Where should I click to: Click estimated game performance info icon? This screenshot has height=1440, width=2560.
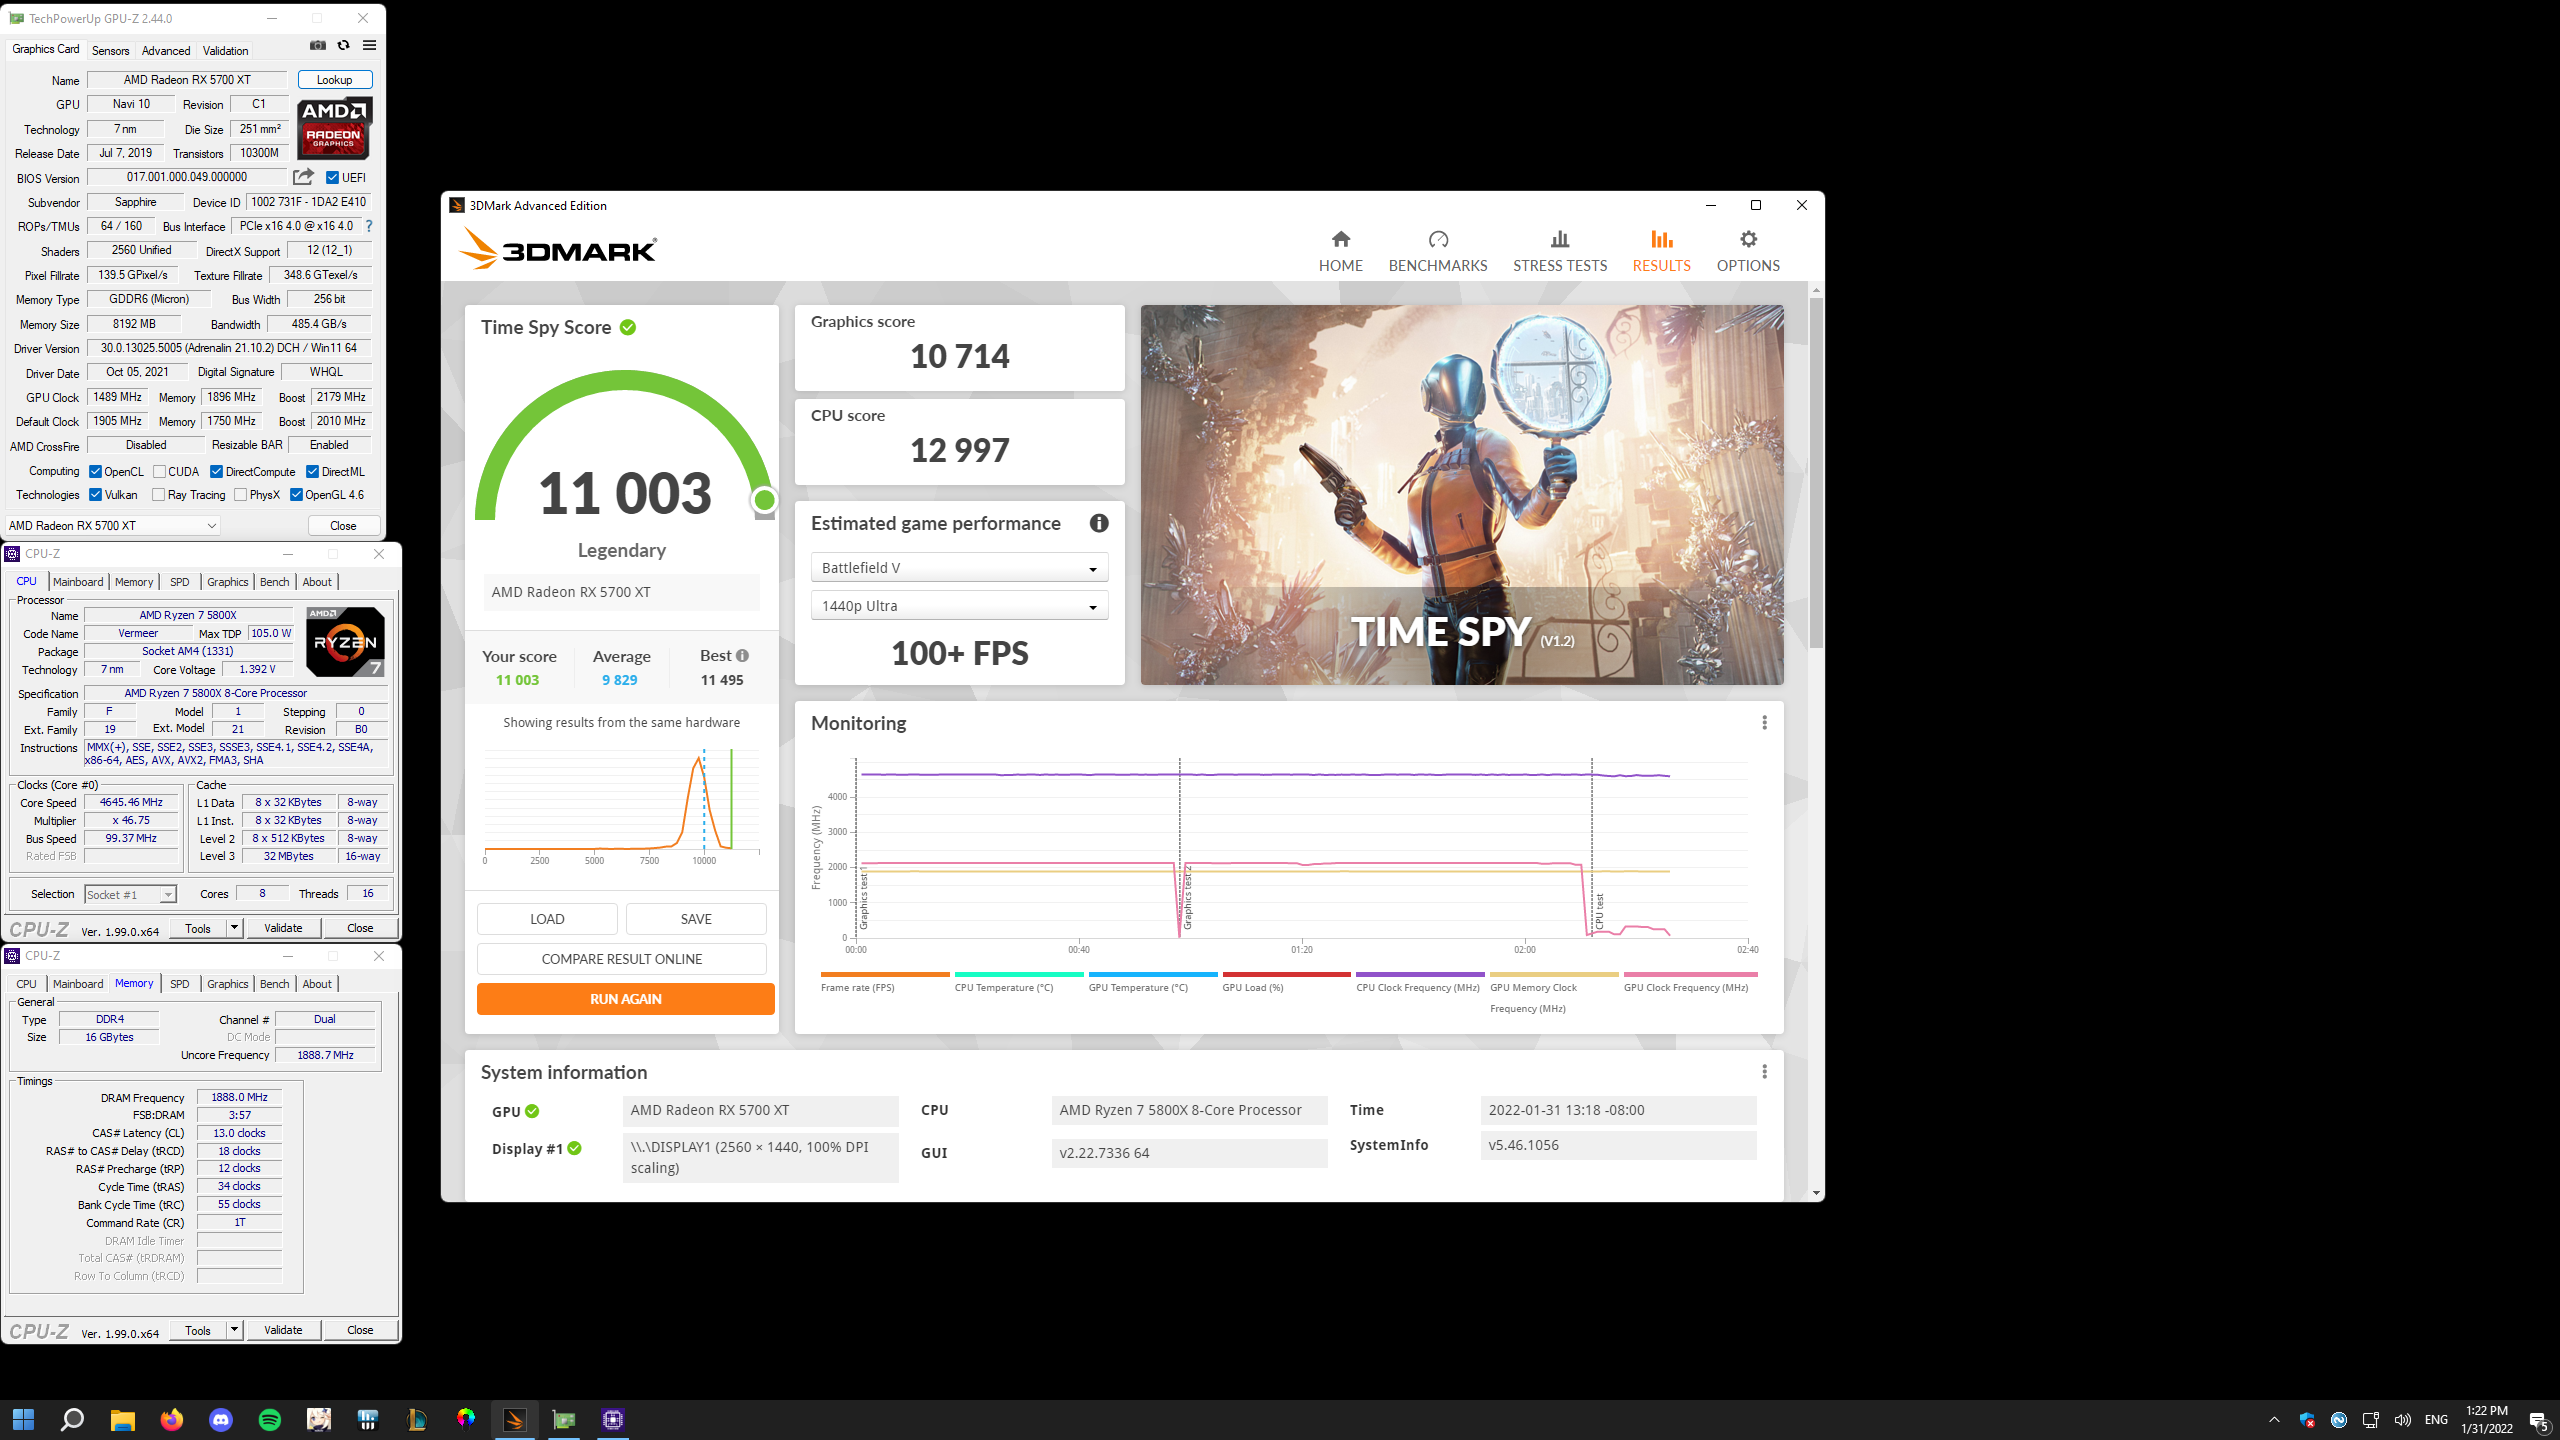(x=1099, y=523)
